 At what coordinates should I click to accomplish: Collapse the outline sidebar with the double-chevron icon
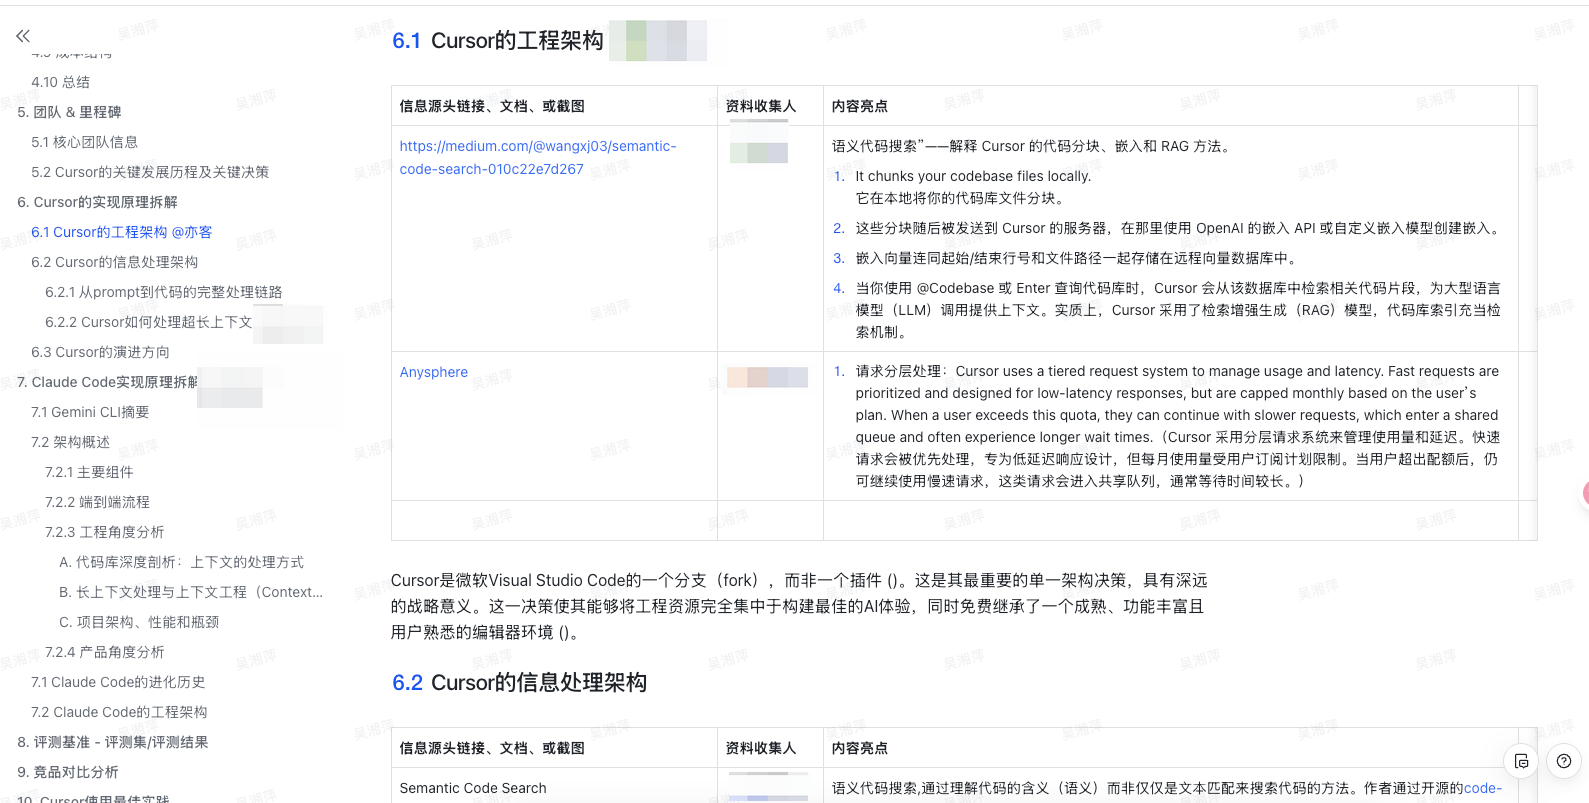click(x=23, y=36)
